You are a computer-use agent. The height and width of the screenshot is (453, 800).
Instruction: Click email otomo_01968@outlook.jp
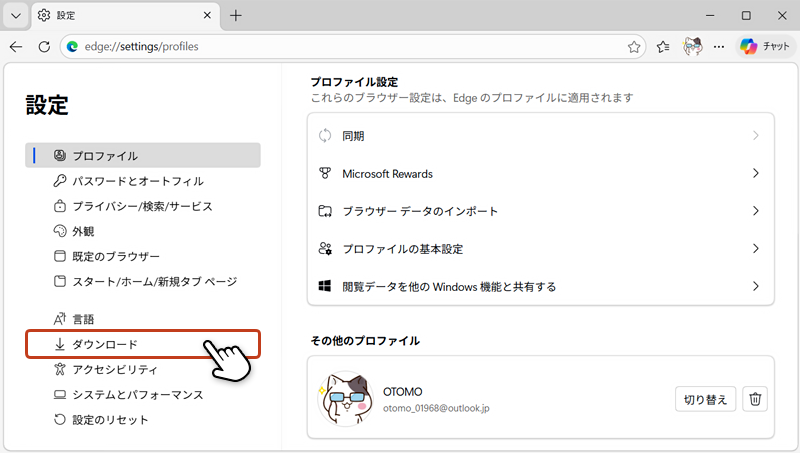(436, 408)
